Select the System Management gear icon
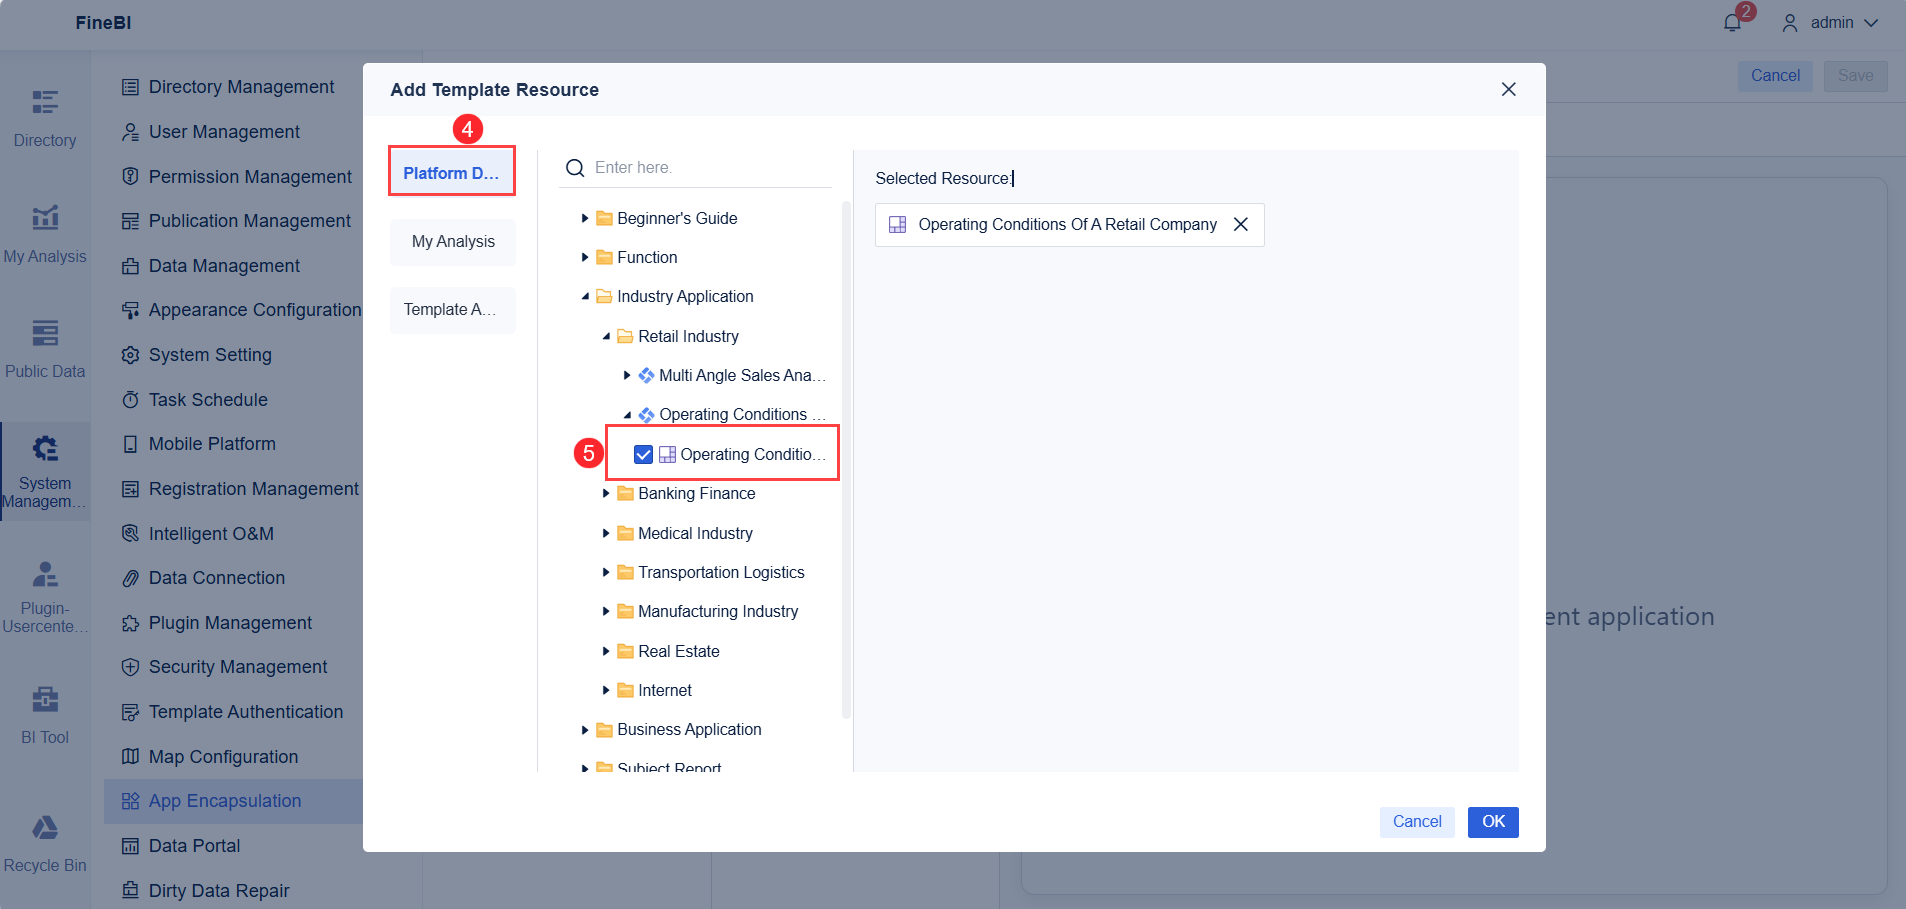This screenshot has height=909, width=1906. 45,448
